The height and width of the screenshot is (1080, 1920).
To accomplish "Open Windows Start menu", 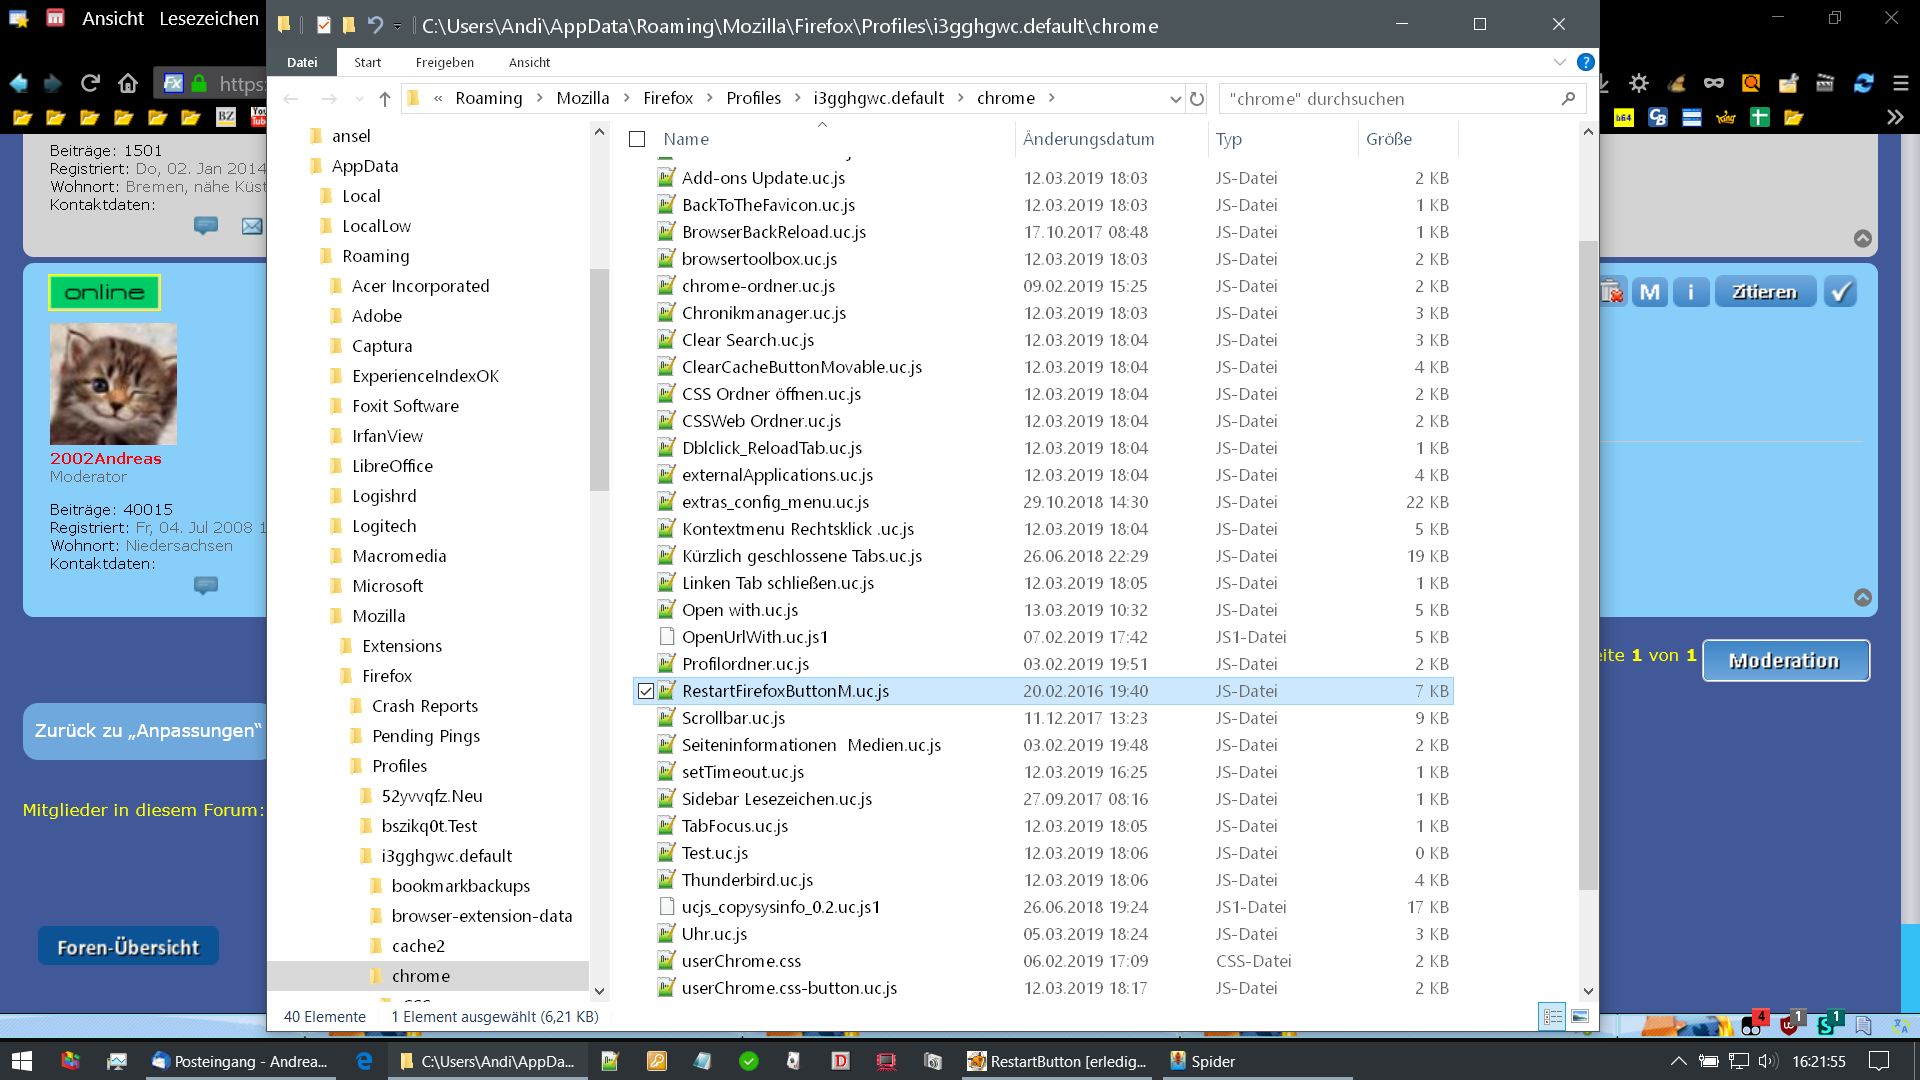I will tap(22, 1061).
